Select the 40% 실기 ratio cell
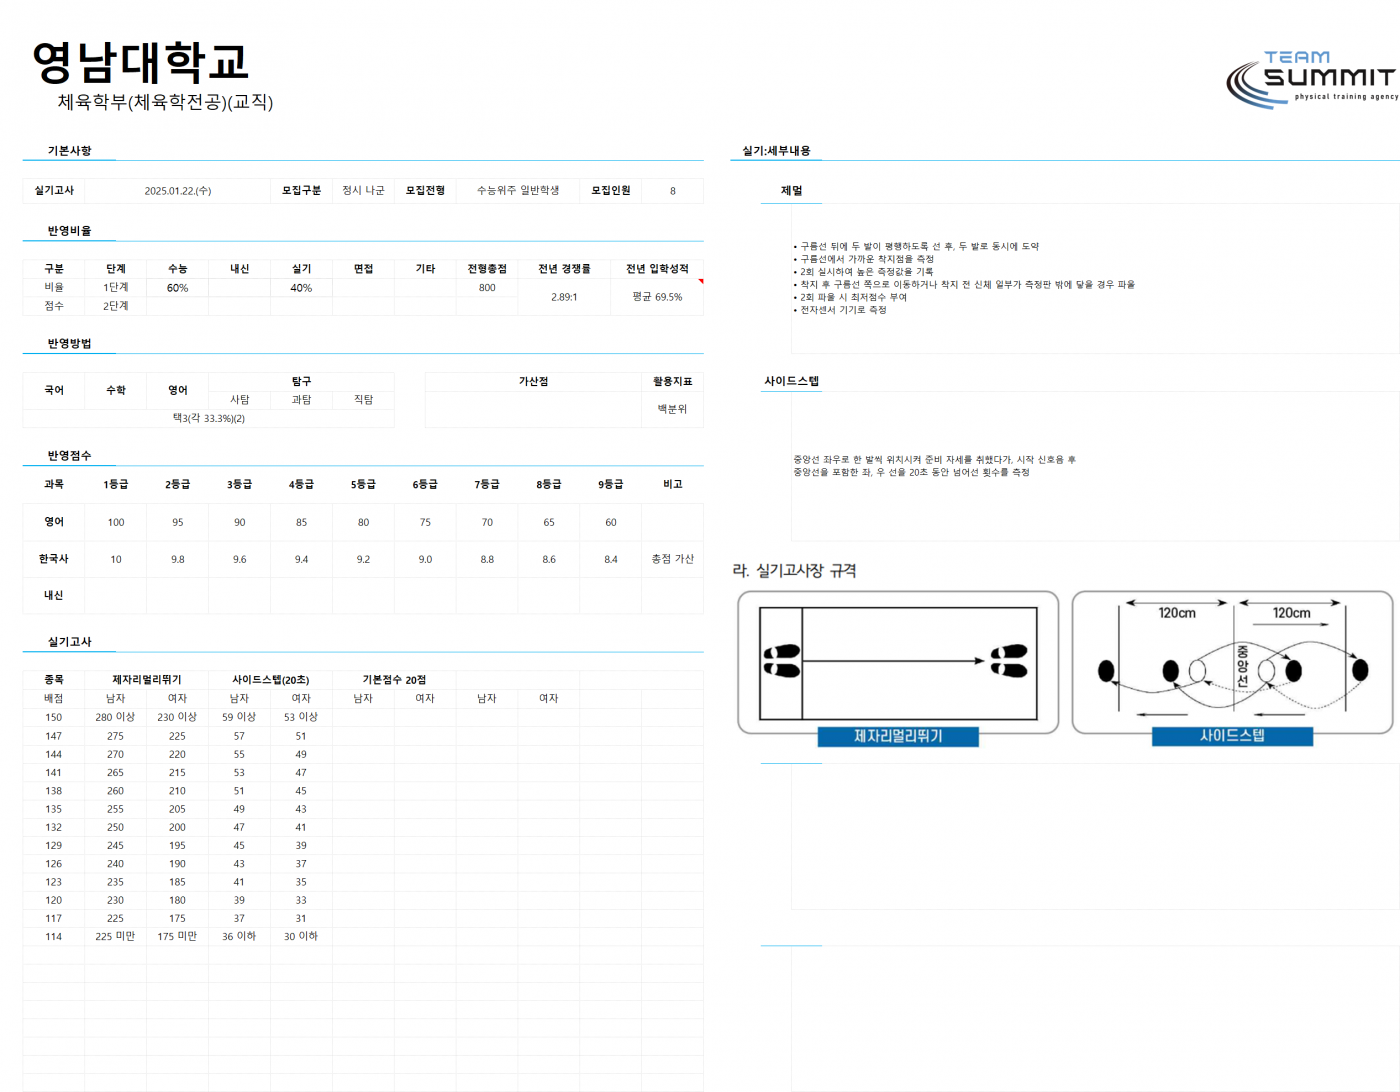The image size is (1400, 1092). coord(301,288)
